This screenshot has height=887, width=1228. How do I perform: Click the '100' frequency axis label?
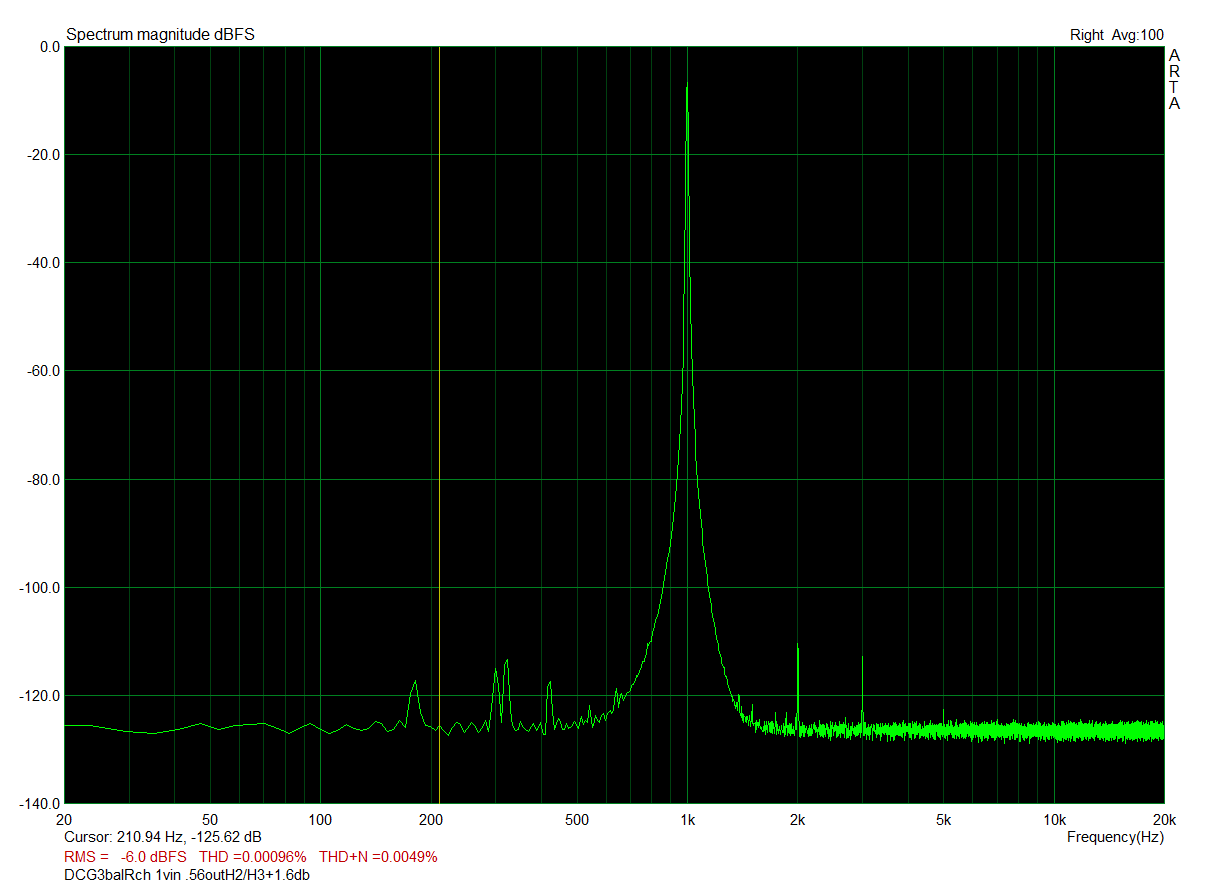pyautogui.click(x=320, y=820)
